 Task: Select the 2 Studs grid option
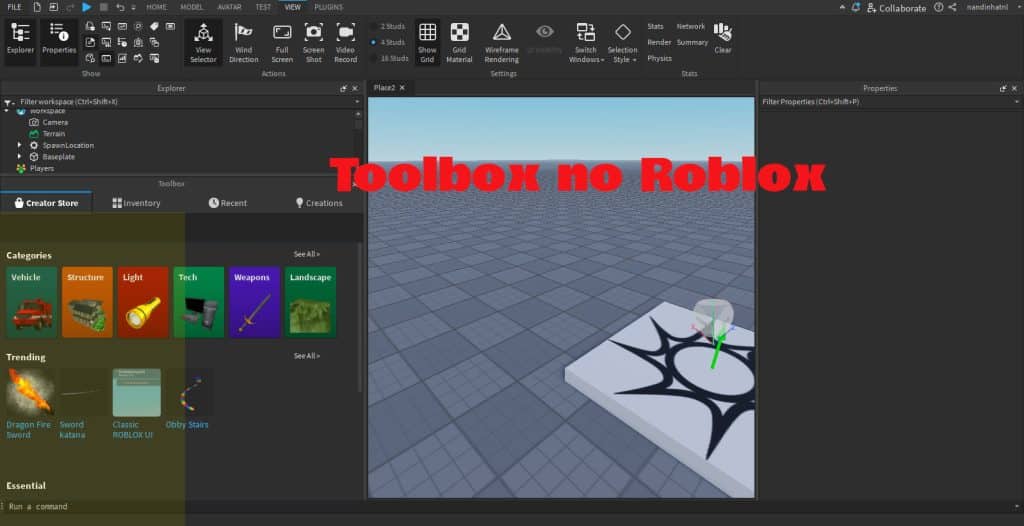coord(389,26)
